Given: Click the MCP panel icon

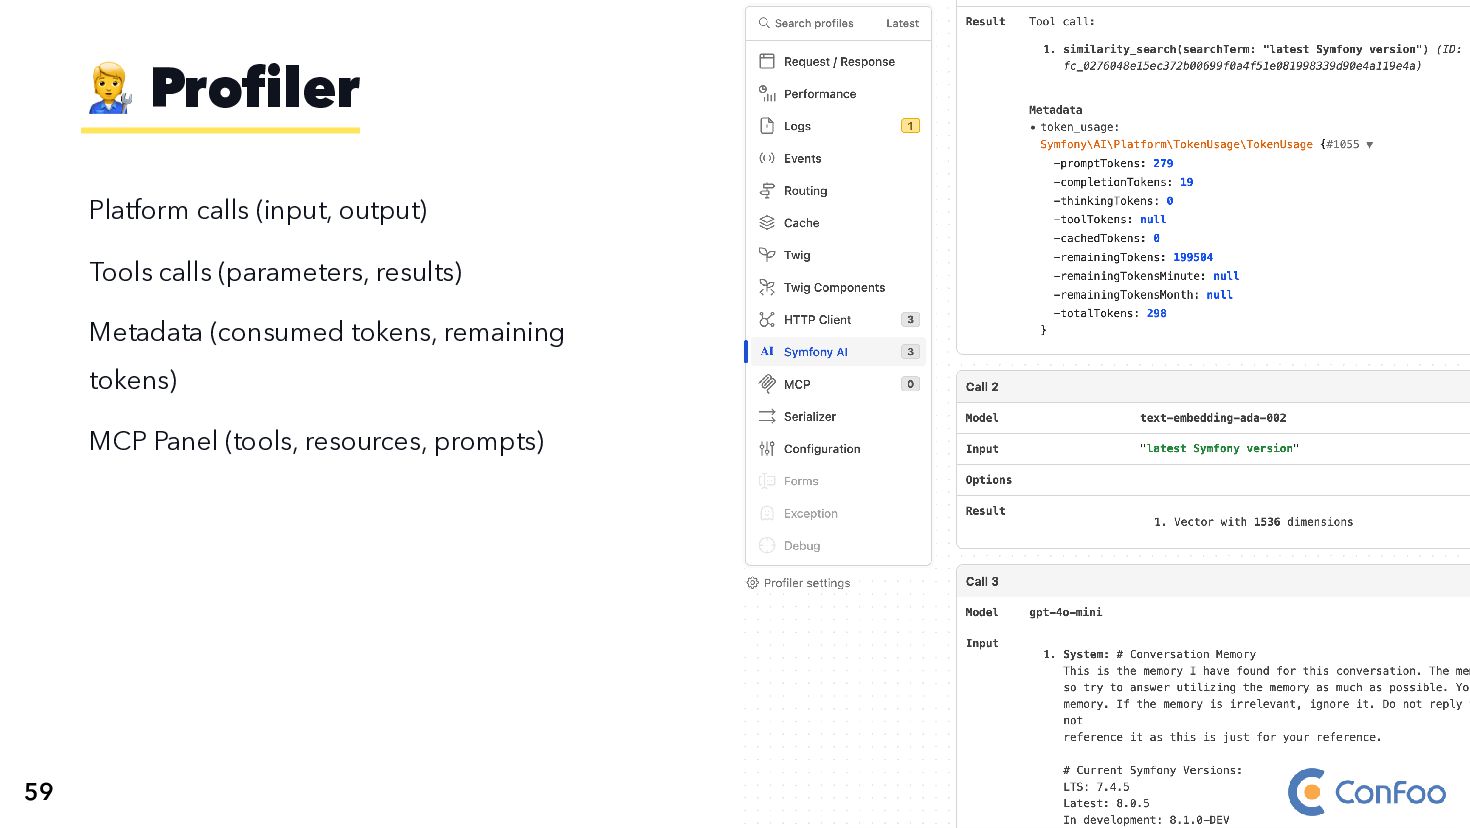Looking at the screenshot, I should point(767,383).
